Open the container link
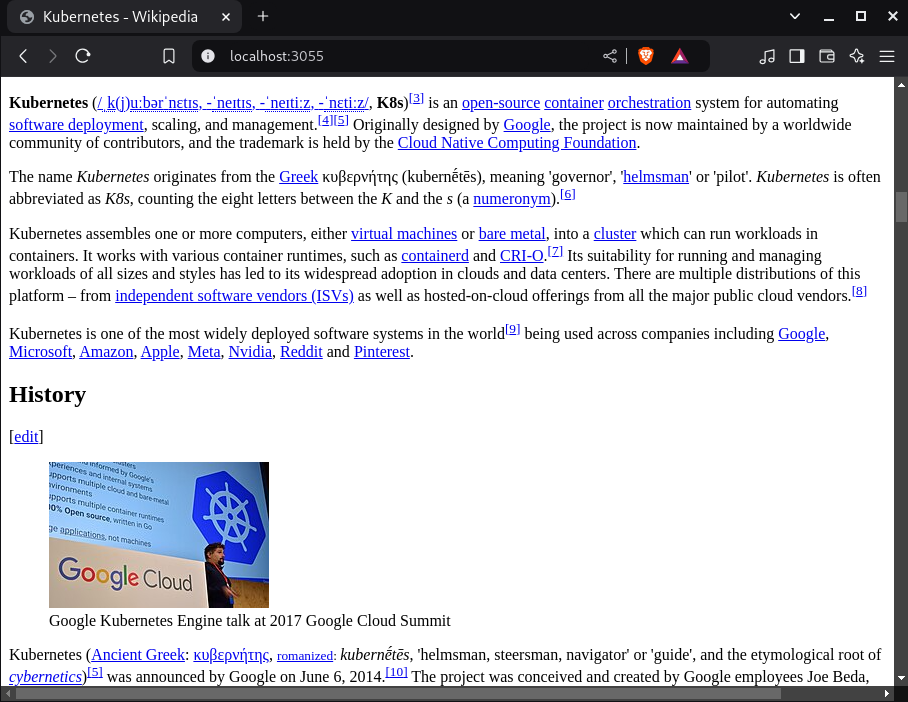Viewport: 908px width, 702px height. 574,103
